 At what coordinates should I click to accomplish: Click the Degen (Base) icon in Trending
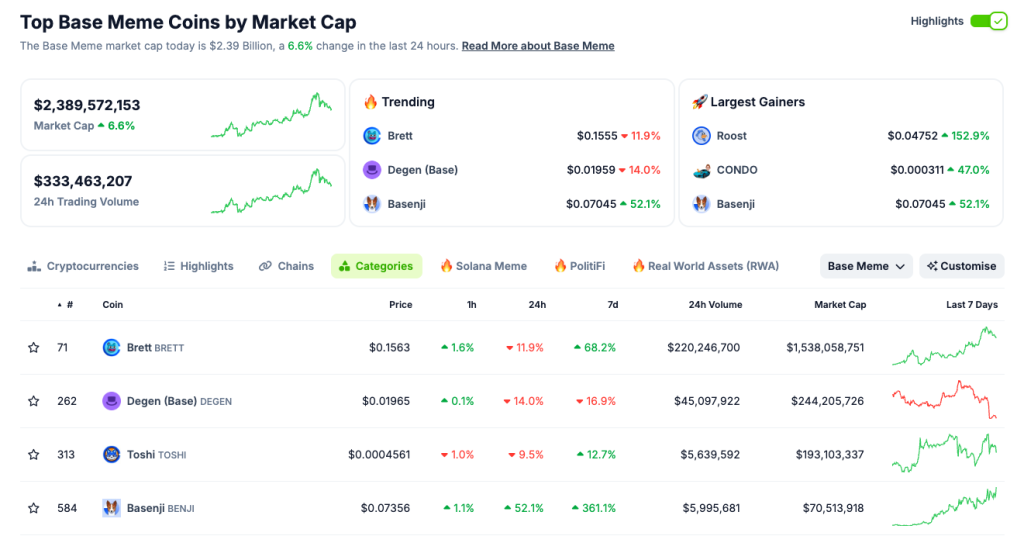pyautogui.click(x=372, y=170)
